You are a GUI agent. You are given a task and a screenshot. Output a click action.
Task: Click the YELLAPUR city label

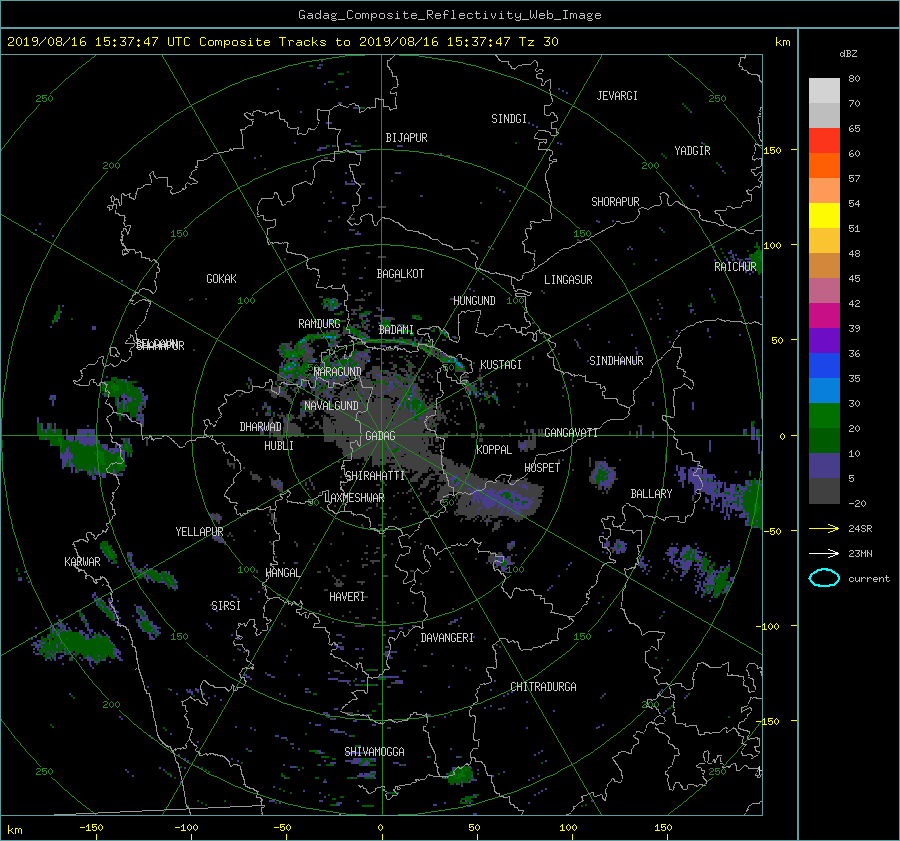[199, 532]
